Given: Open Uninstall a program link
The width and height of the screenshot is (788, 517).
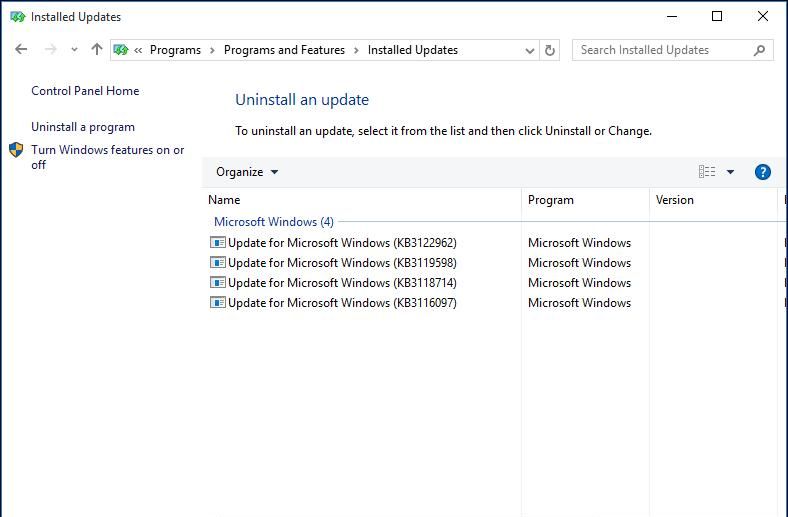Looking at the screenshot, I should pyautogui.click(x=83, y=127).
